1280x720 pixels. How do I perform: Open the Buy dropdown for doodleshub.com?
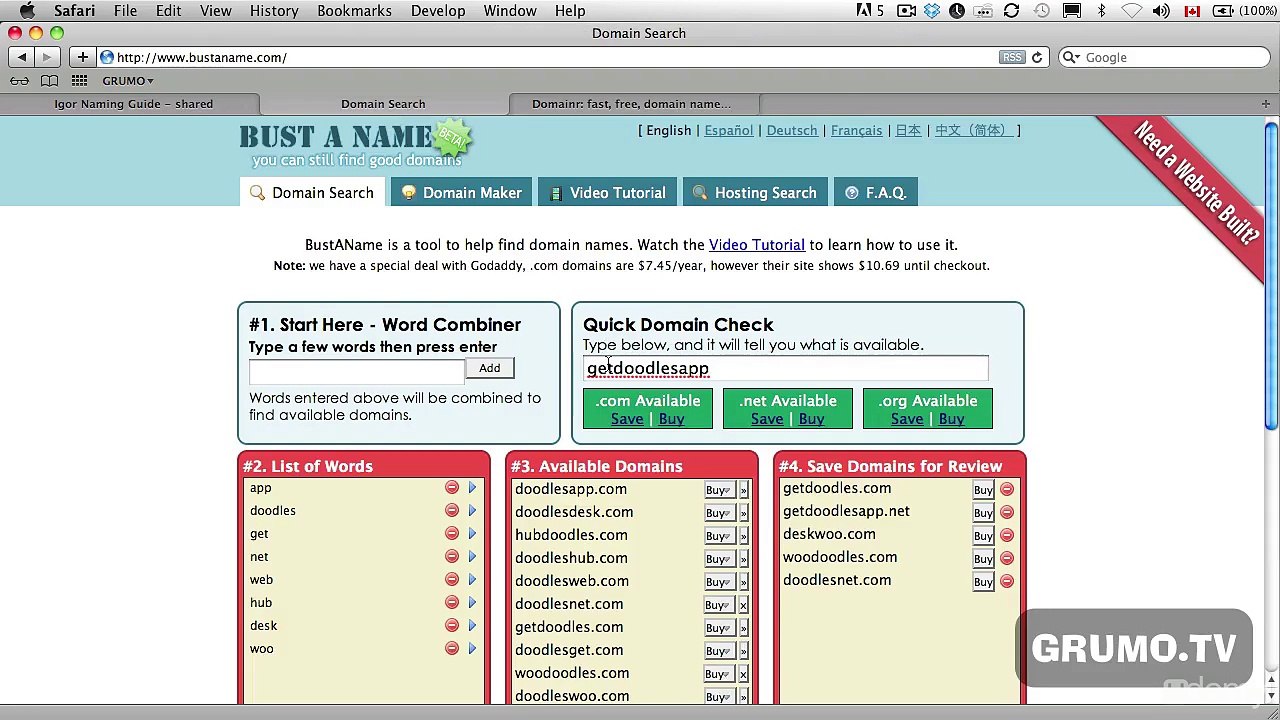719,559
